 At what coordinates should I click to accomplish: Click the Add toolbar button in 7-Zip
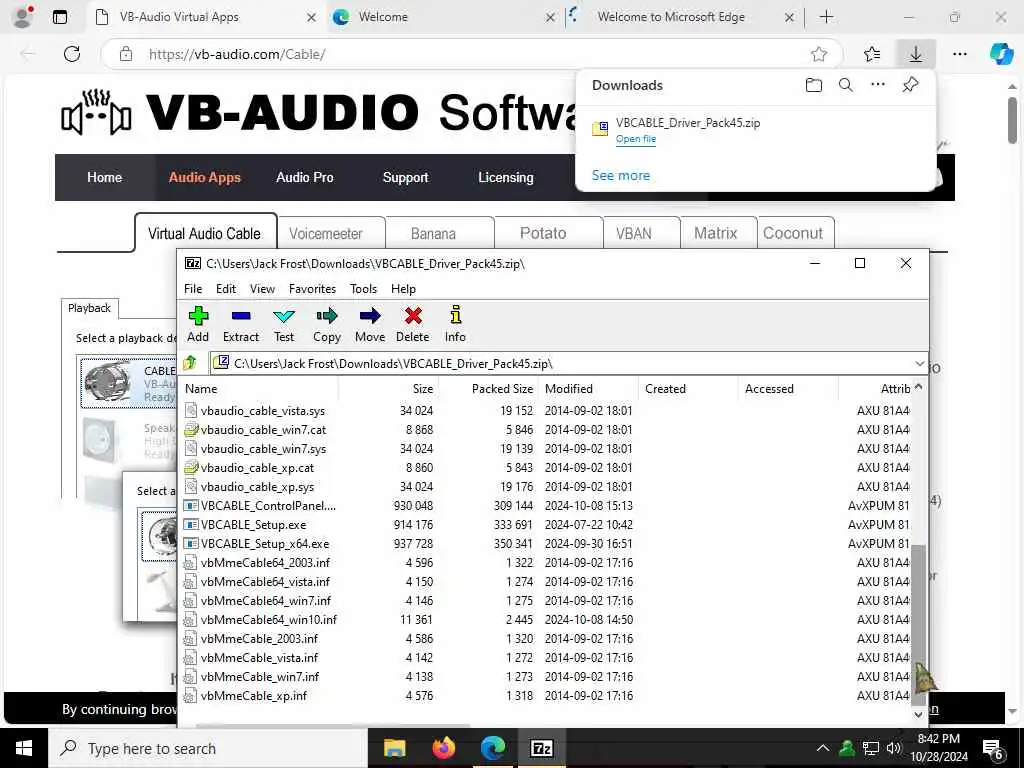click(198, 324)
